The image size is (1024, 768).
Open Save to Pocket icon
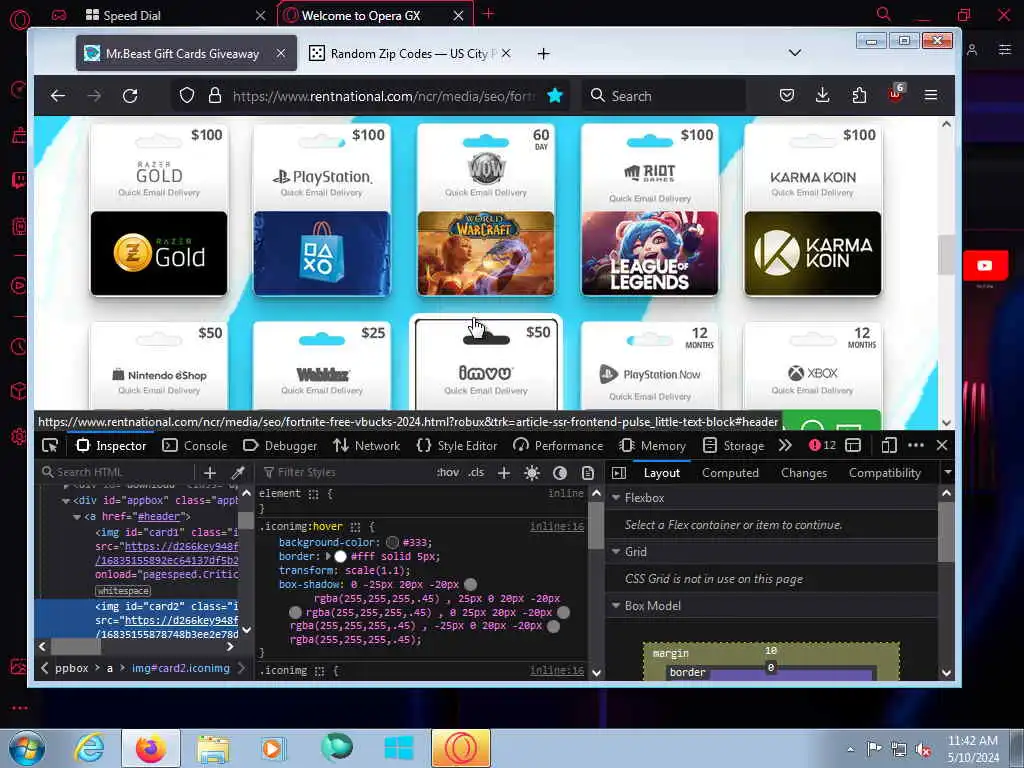[787, 96]
